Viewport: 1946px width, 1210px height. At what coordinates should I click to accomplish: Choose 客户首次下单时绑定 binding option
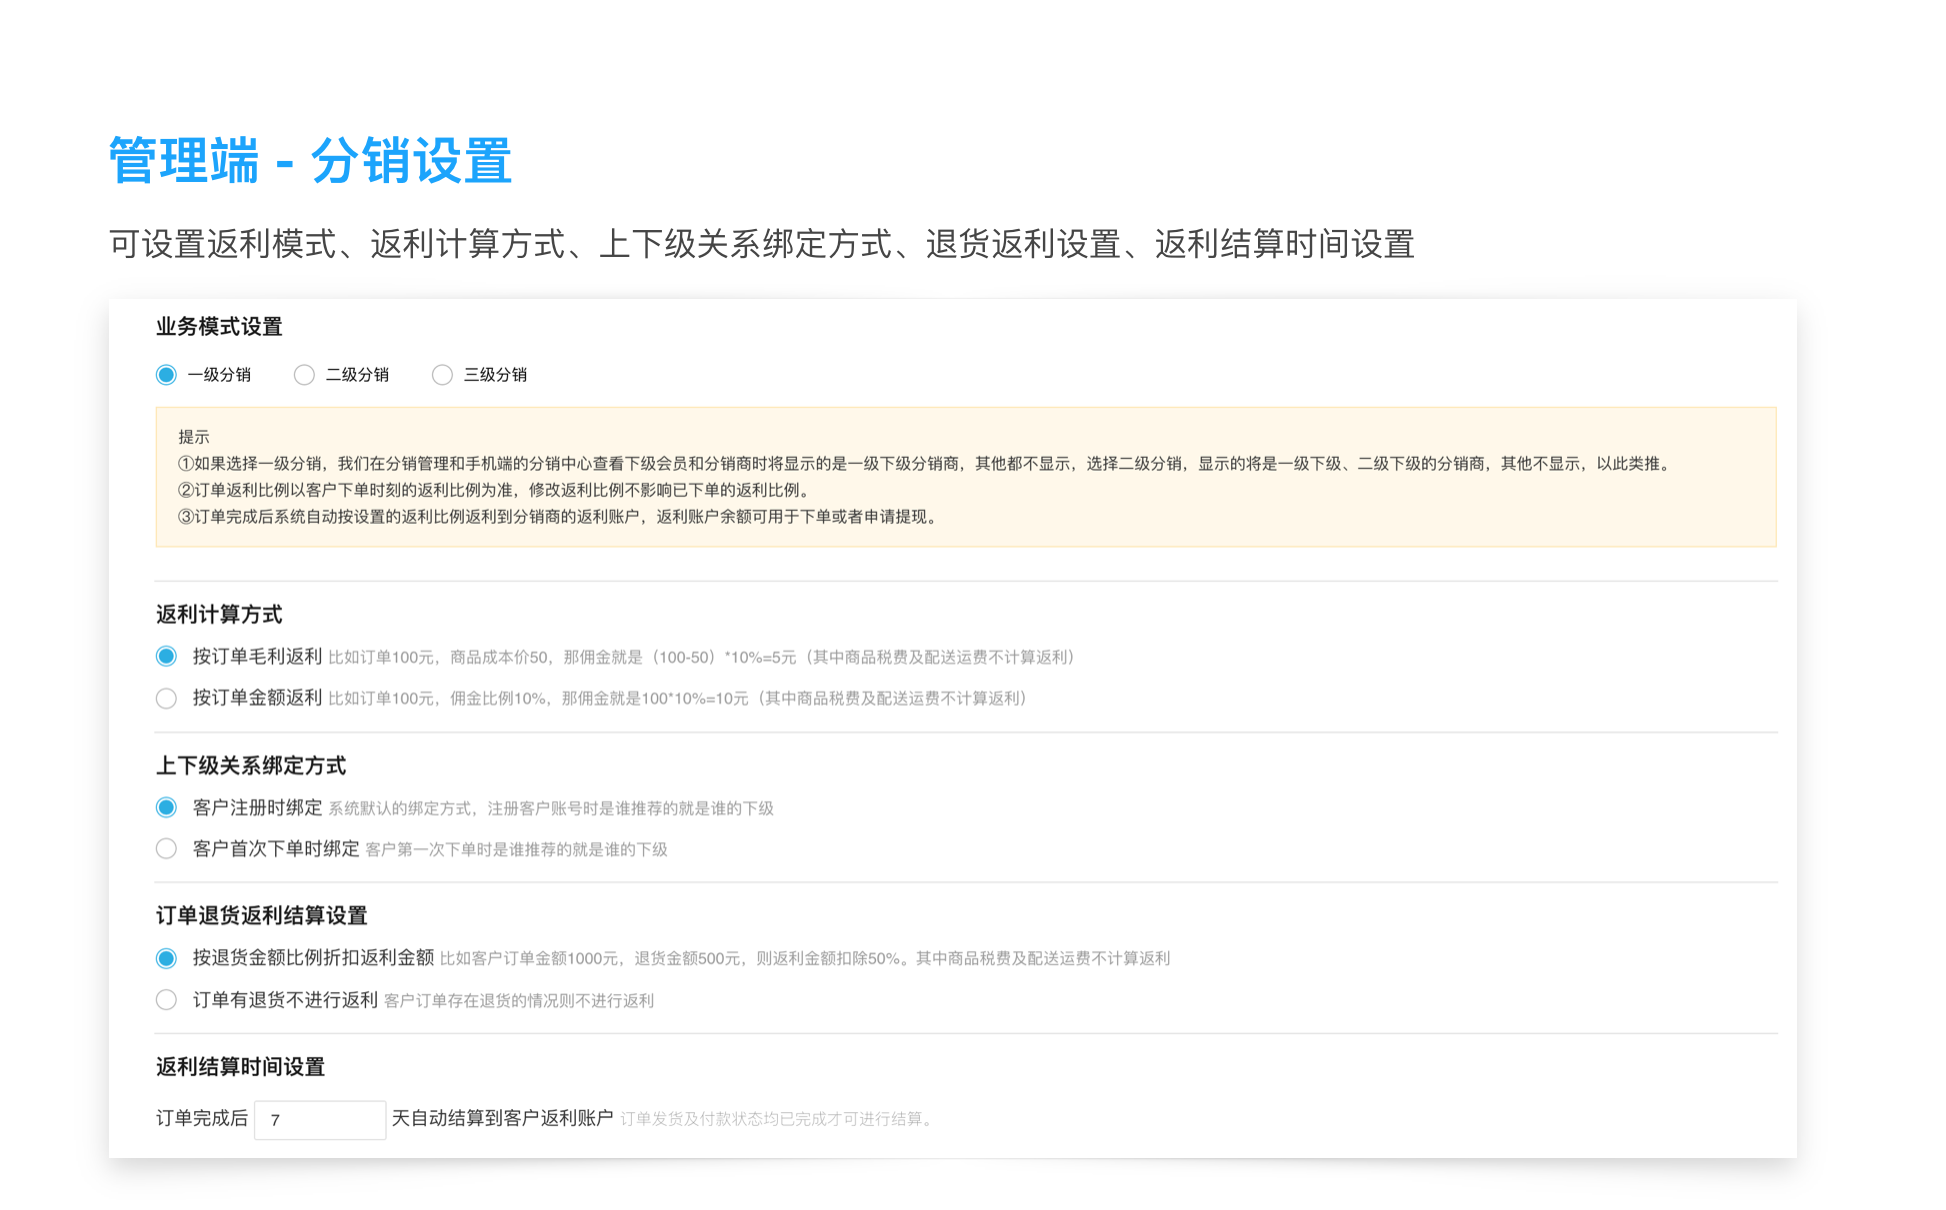tap(166, 849)
